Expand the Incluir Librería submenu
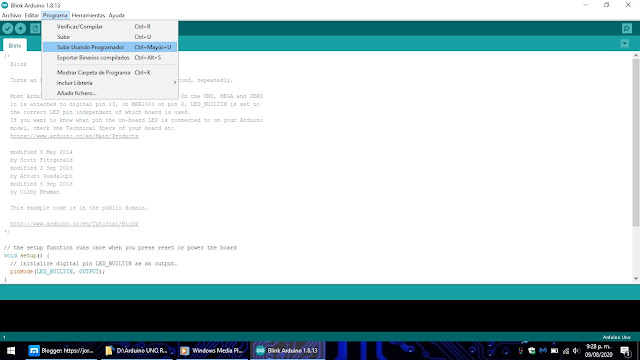 click(x=110, y=83)
